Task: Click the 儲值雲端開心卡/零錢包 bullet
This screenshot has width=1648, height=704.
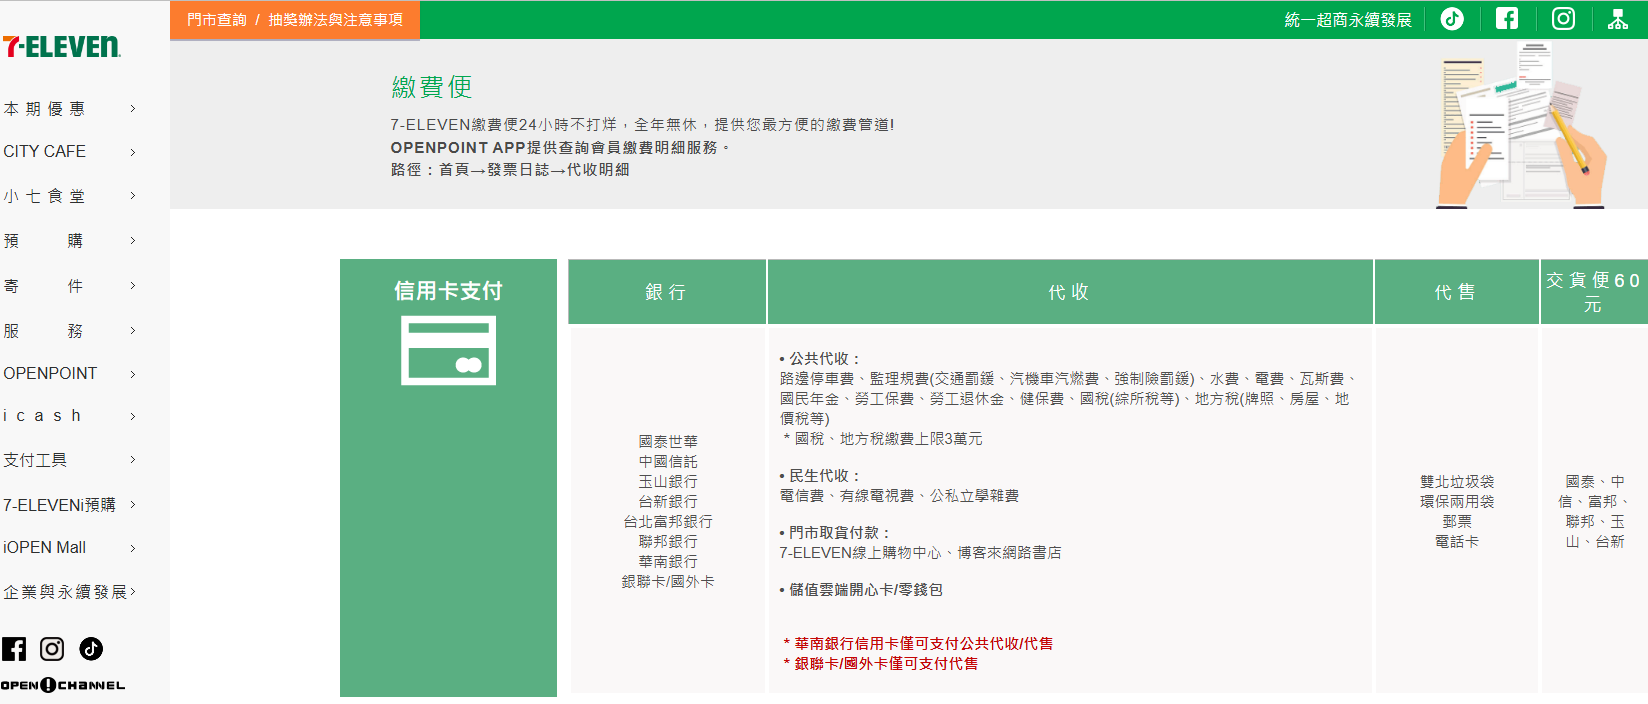Action: tap(861, 589)
